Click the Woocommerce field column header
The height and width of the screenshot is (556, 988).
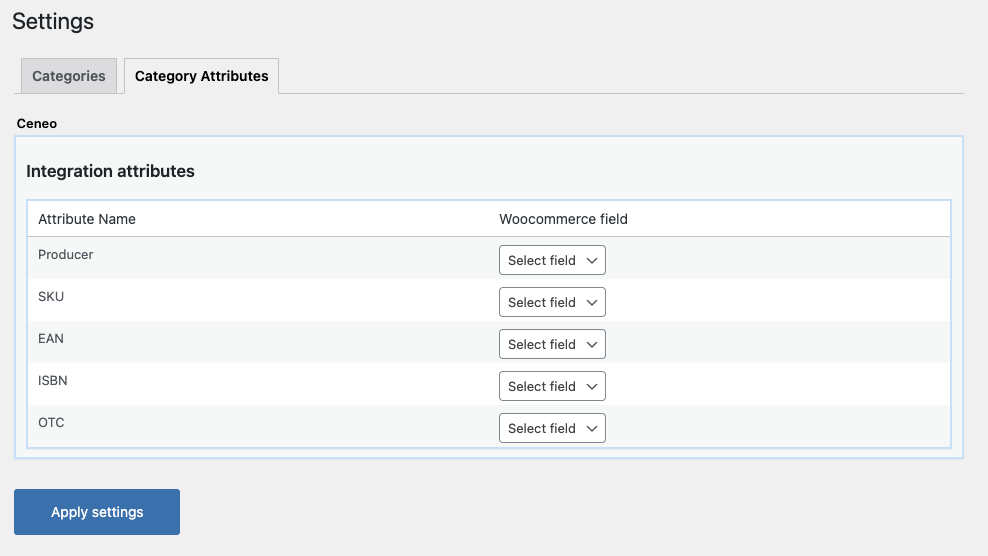point(563,219)
